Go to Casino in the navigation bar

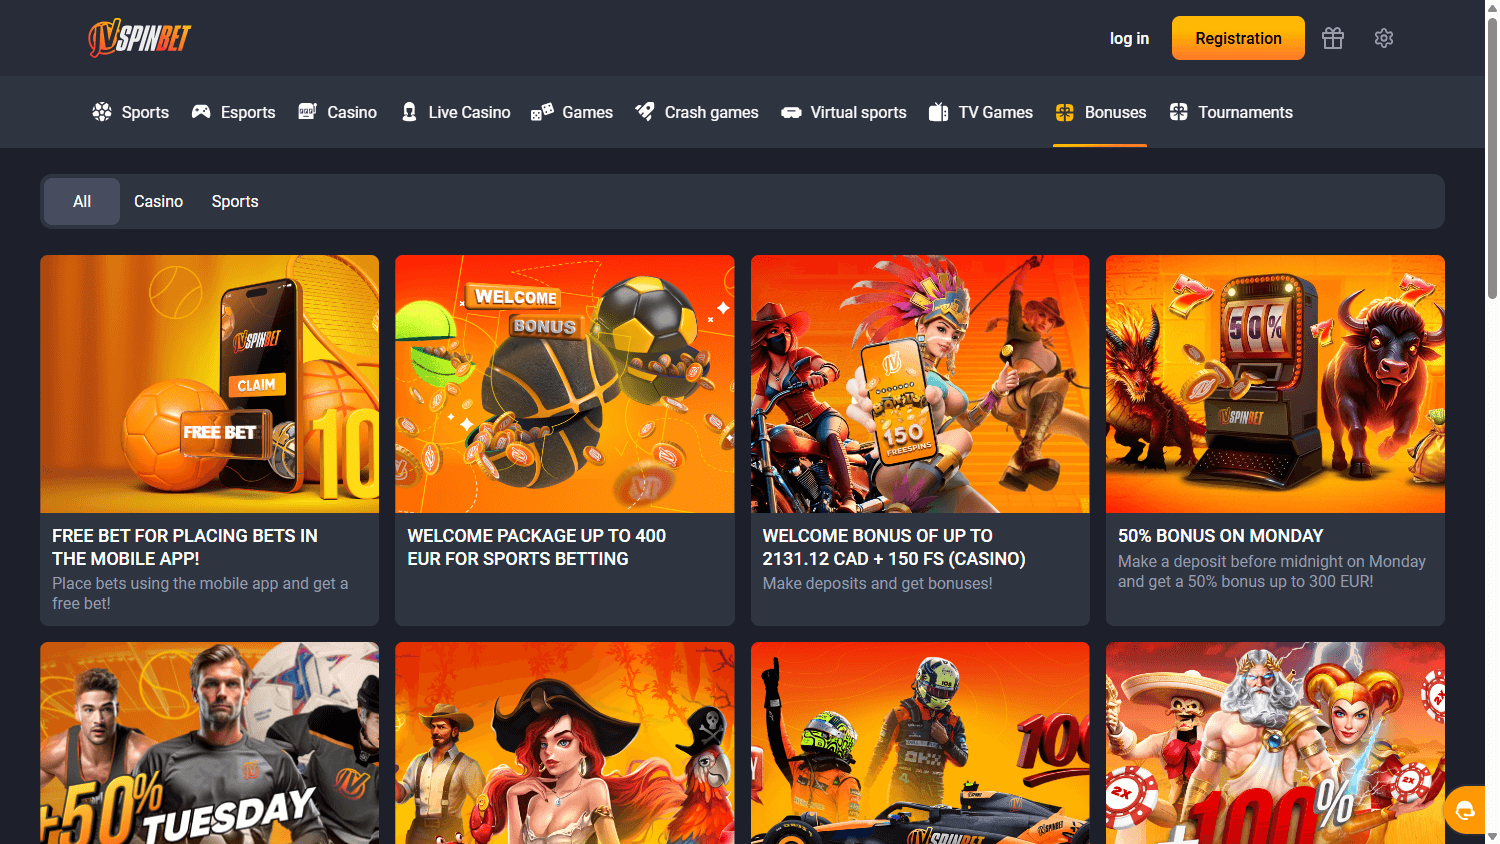[338, 112]
